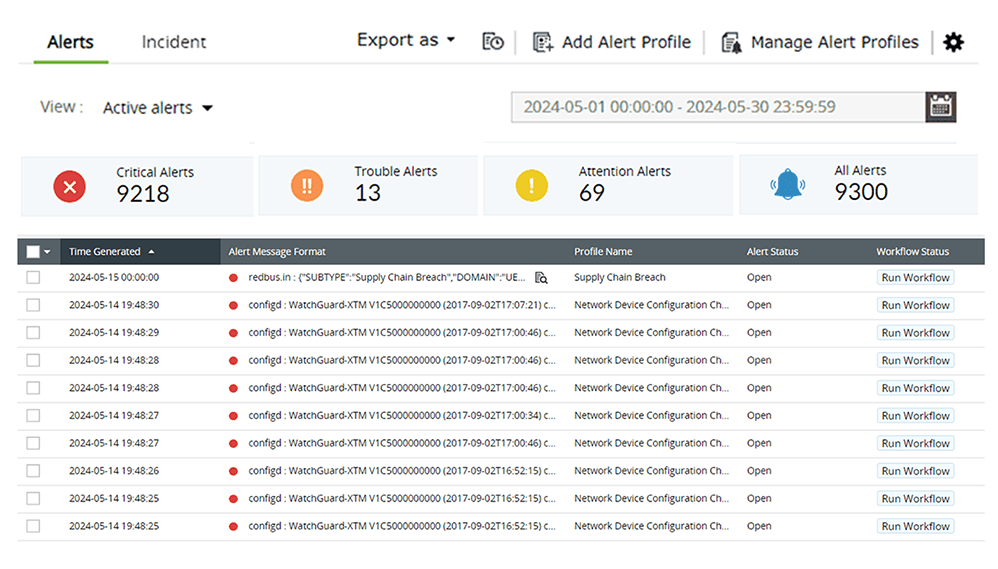
Task: Run Workflow for the Supply Chain Breach alert
Action: coord(915,277)
